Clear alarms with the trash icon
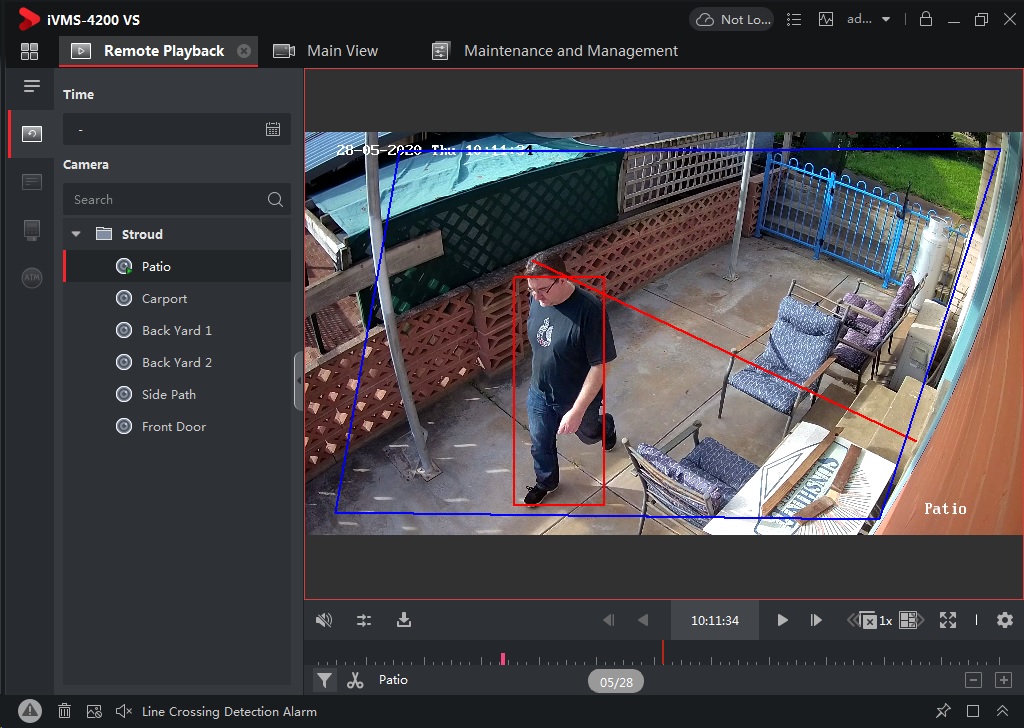Viewport: 1024px width, 728px height. click(x=64, y=711)
